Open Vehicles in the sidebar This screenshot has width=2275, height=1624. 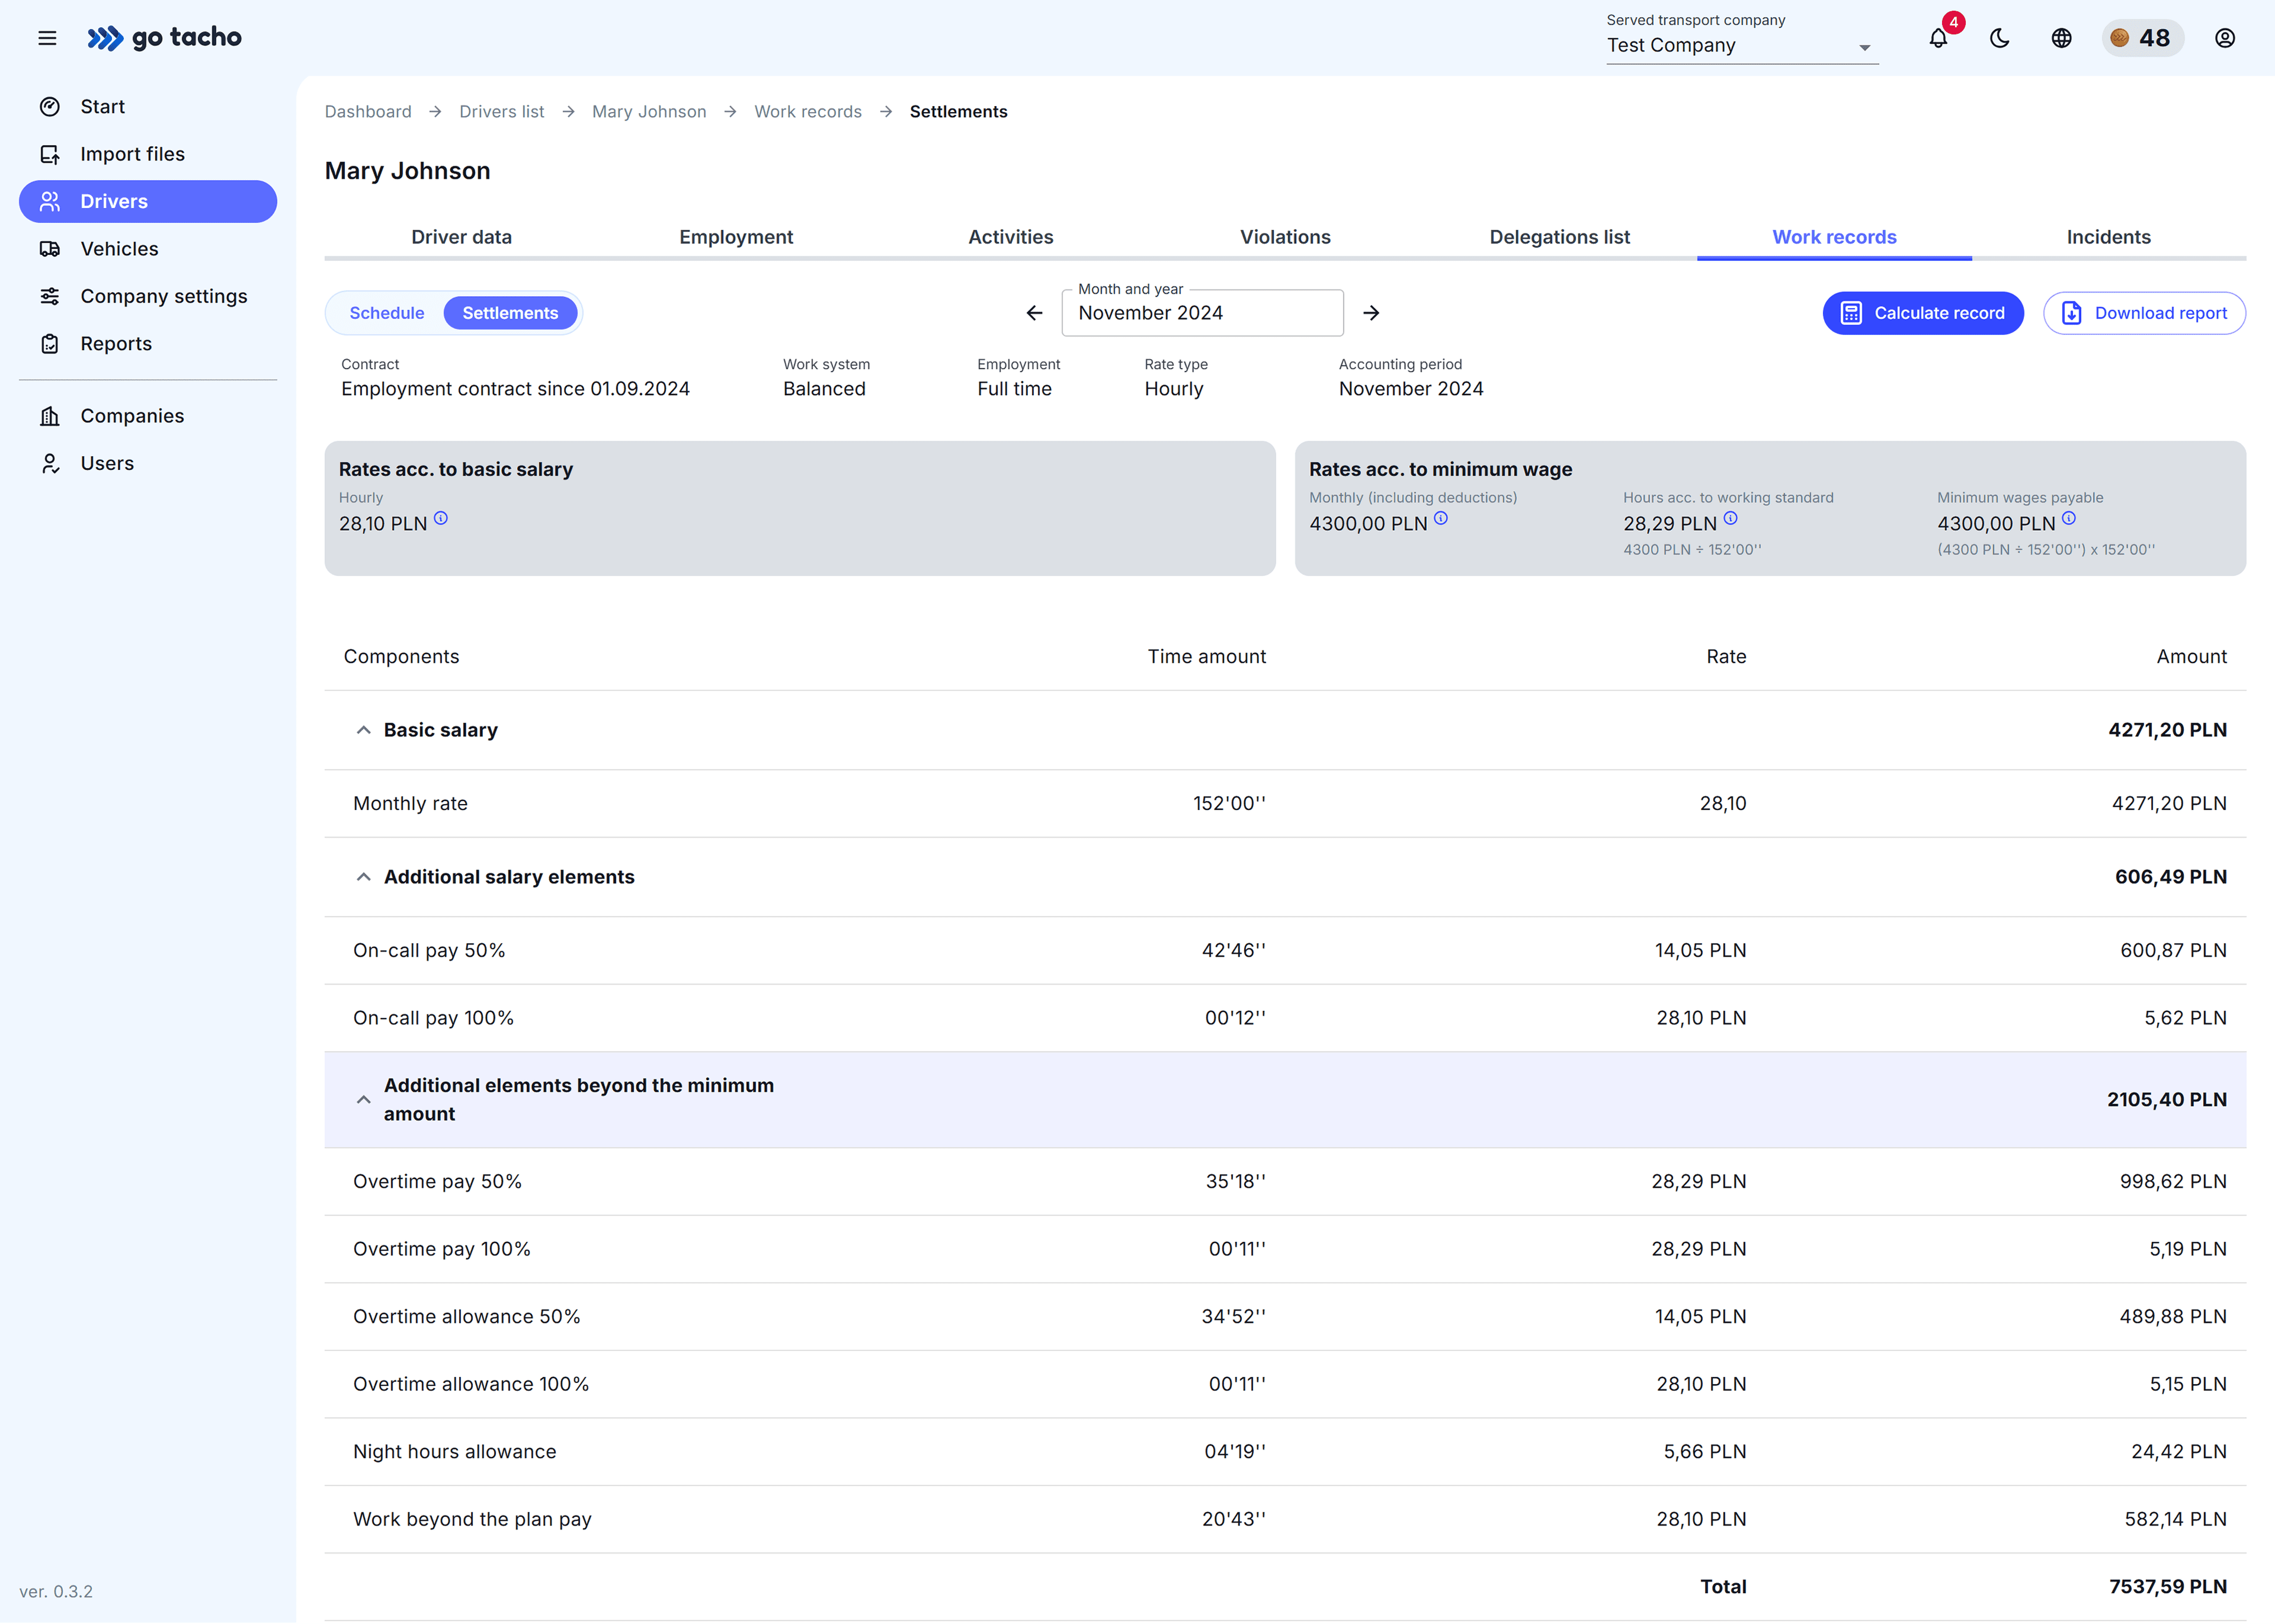148,249
